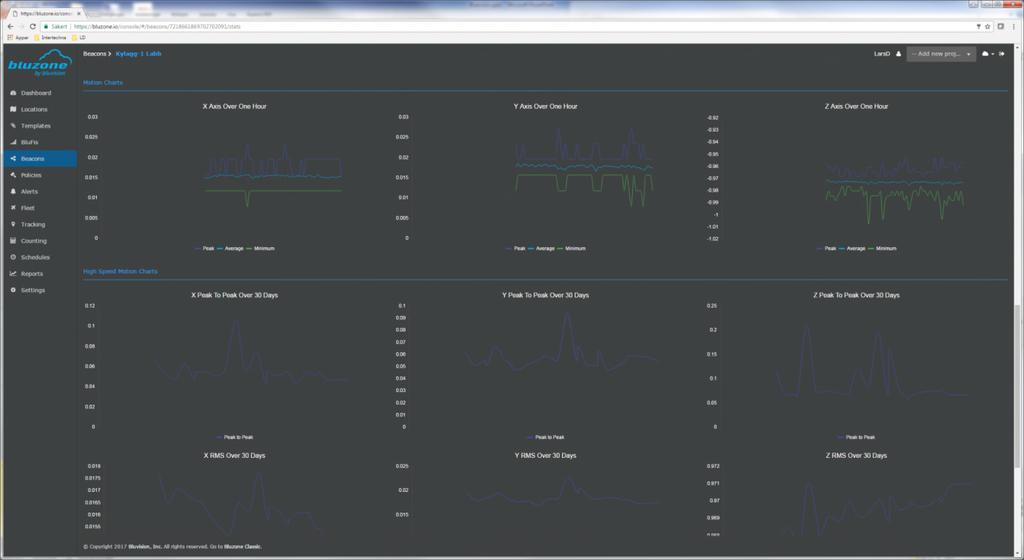Click the browser extension icon beside star

1000,26
